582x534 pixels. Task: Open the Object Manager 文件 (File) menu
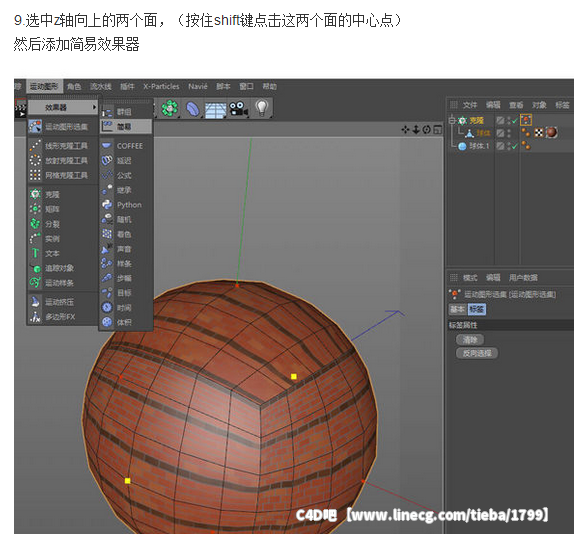[x=470, y=105]
